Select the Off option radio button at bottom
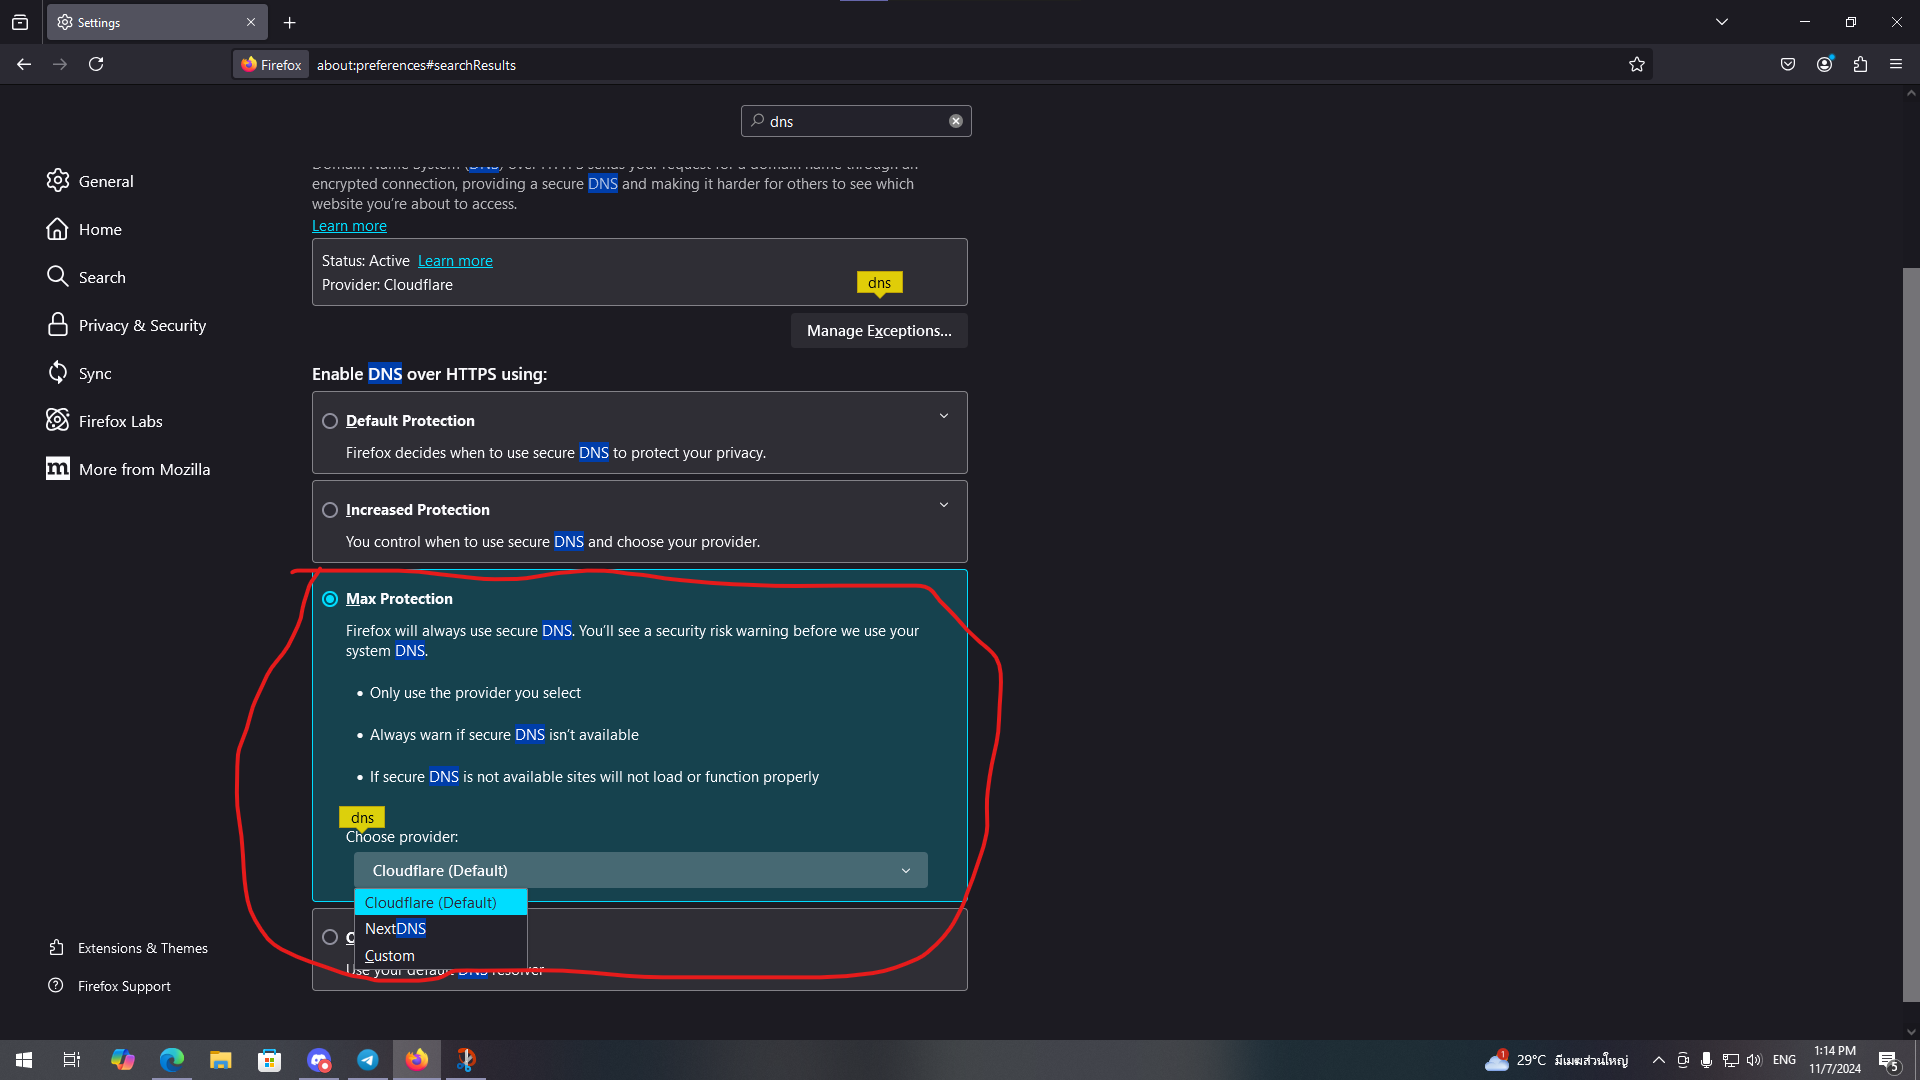Viewport: 1920px width, 1080px height. point(330,937)
